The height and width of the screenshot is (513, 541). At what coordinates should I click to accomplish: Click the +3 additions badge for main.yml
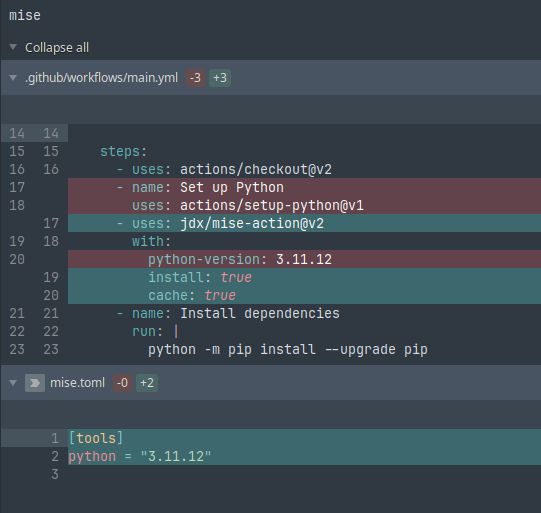point(220,78)
